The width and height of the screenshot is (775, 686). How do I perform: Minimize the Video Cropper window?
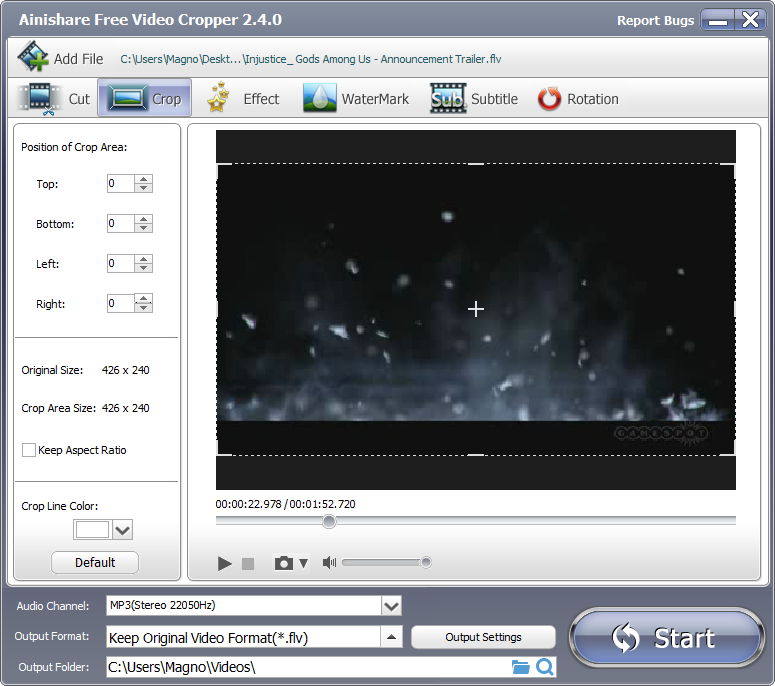[x=717, y=20]
